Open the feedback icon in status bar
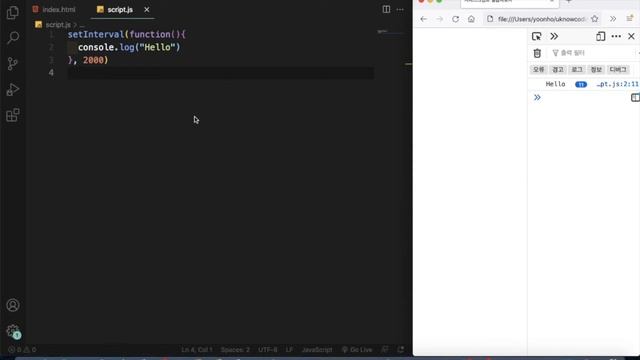This screenshot has height=360, width=640. 385,350
